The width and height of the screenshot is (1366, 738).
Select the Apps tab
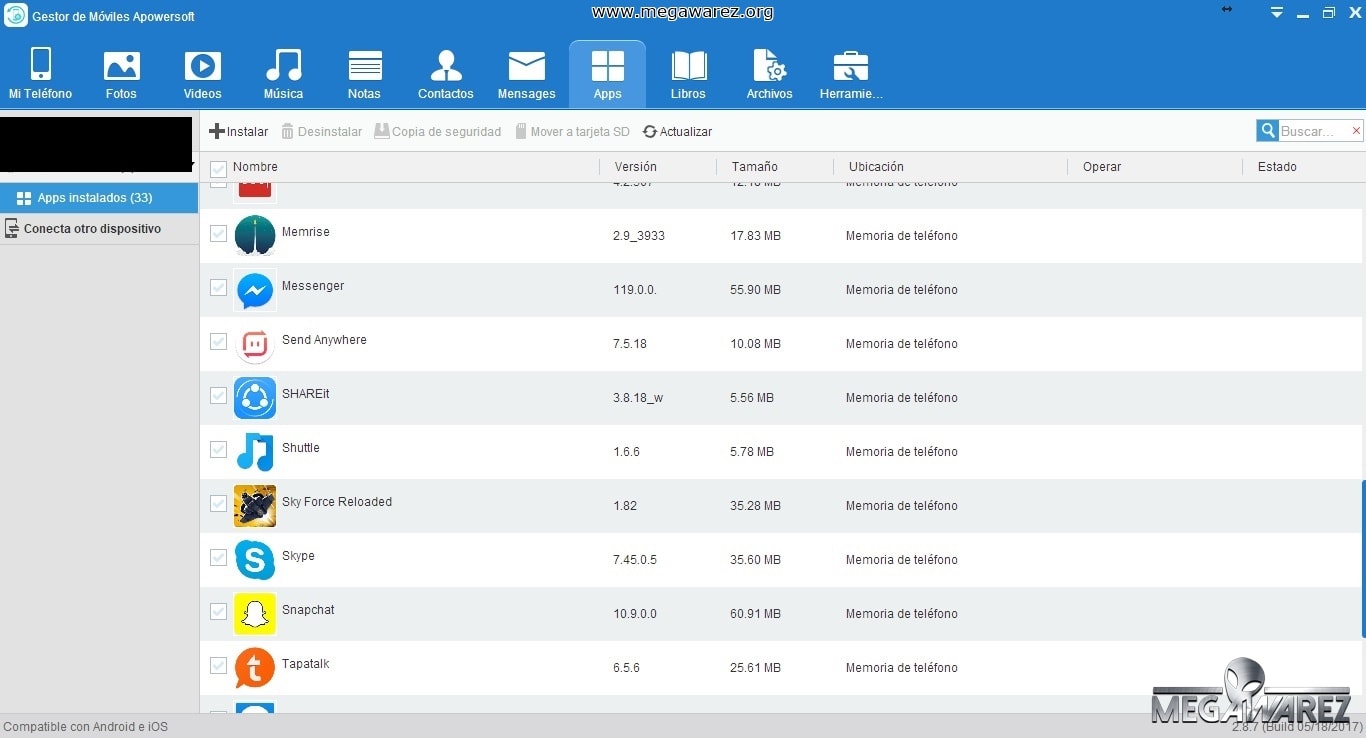click(x=607, y=75)
